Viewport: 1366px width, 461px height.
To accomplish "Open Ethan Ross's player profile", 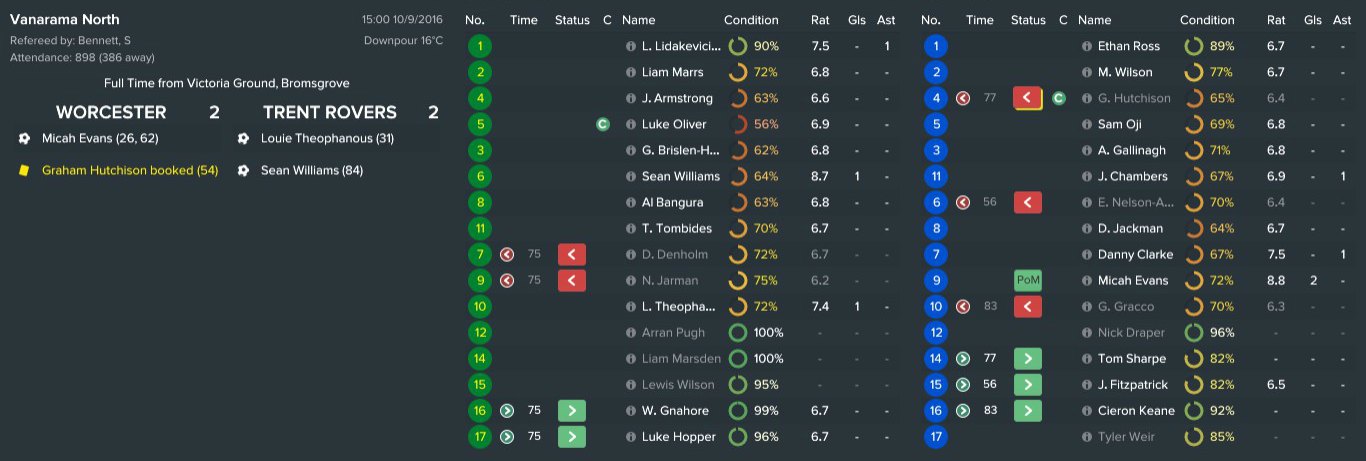I will click(1128, 46).
